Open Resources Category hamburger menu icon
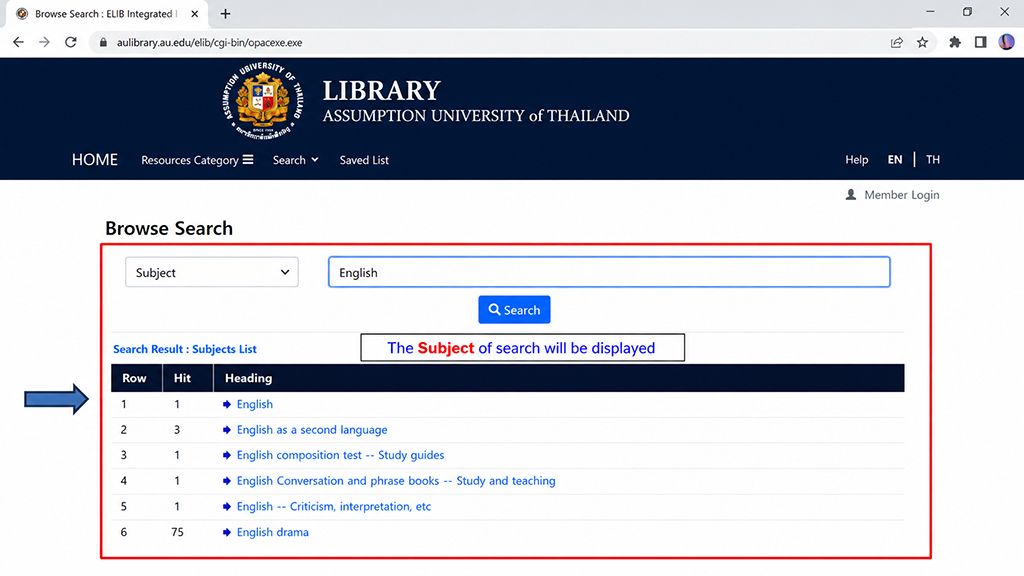Image resolution: width=1024 pixels, height=576 pixels. coord(248,159)
